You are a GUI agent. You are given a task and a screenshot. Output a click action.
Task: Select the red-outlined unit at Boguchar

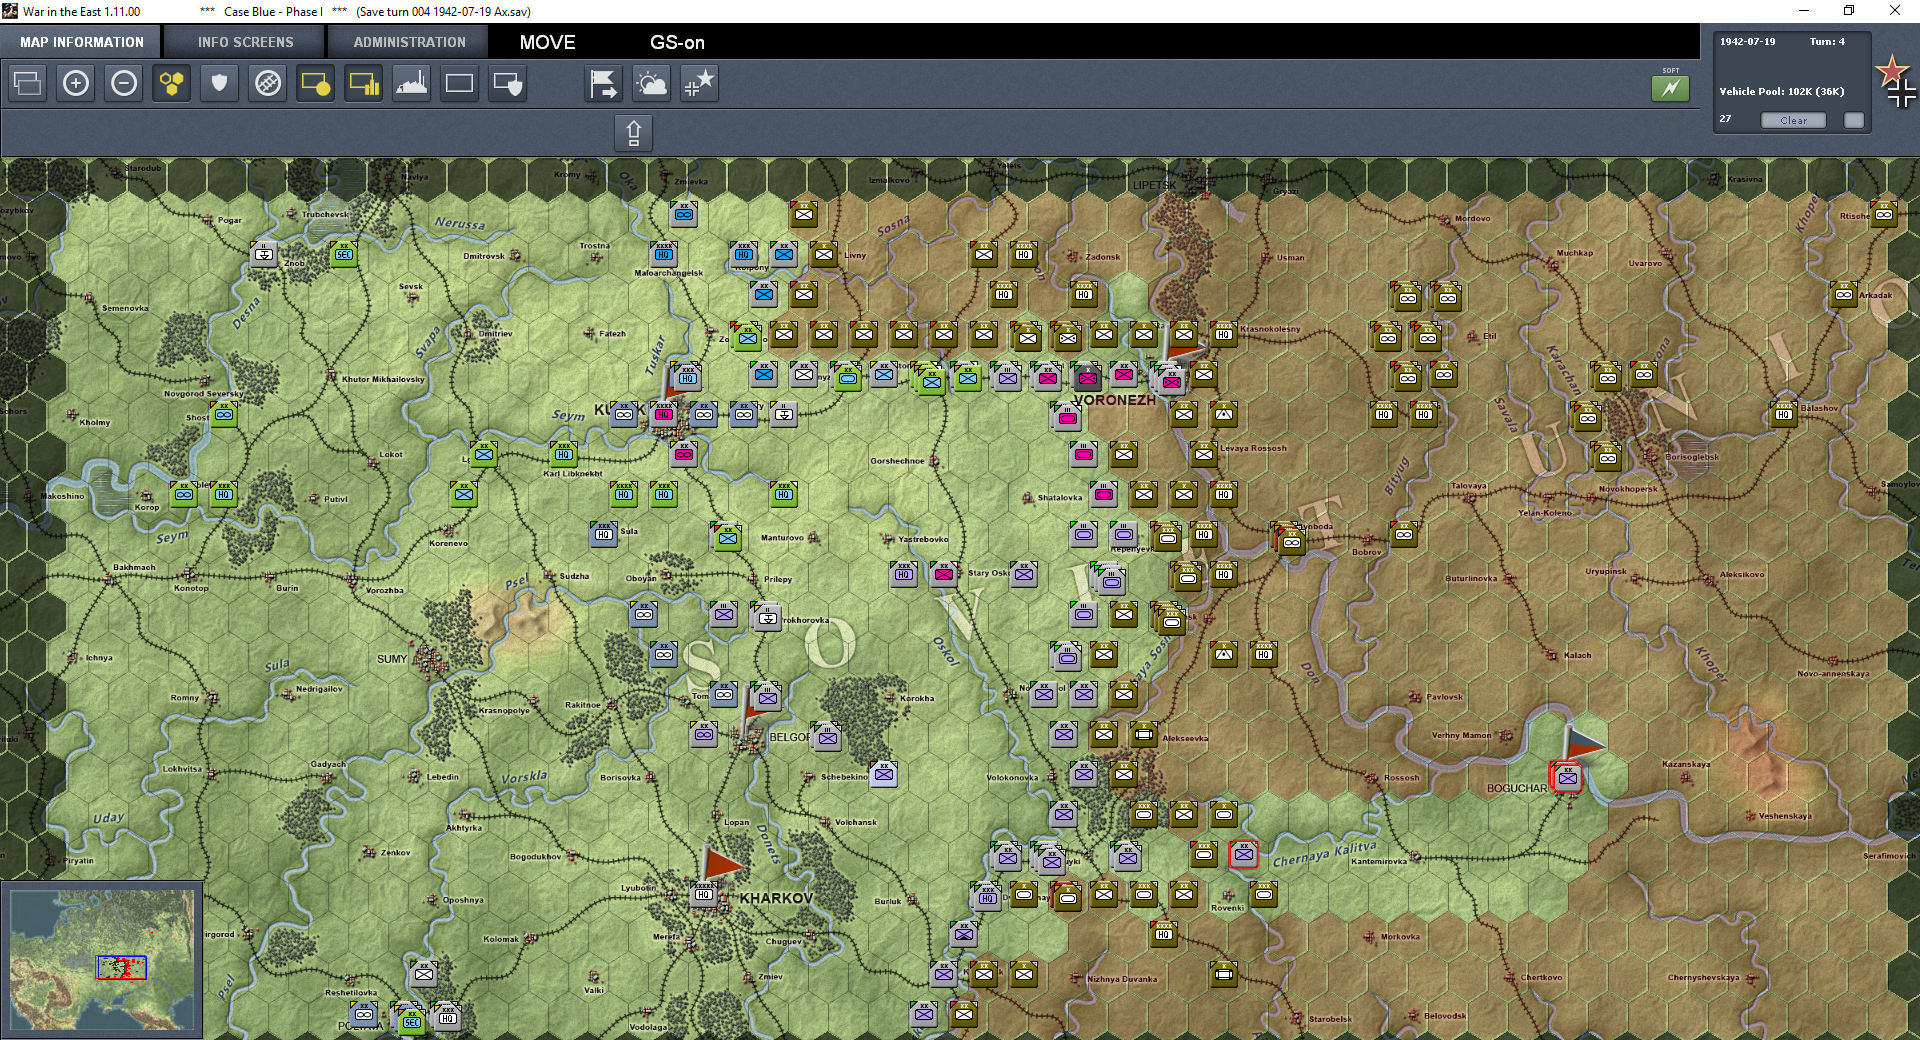point(1567,777)
